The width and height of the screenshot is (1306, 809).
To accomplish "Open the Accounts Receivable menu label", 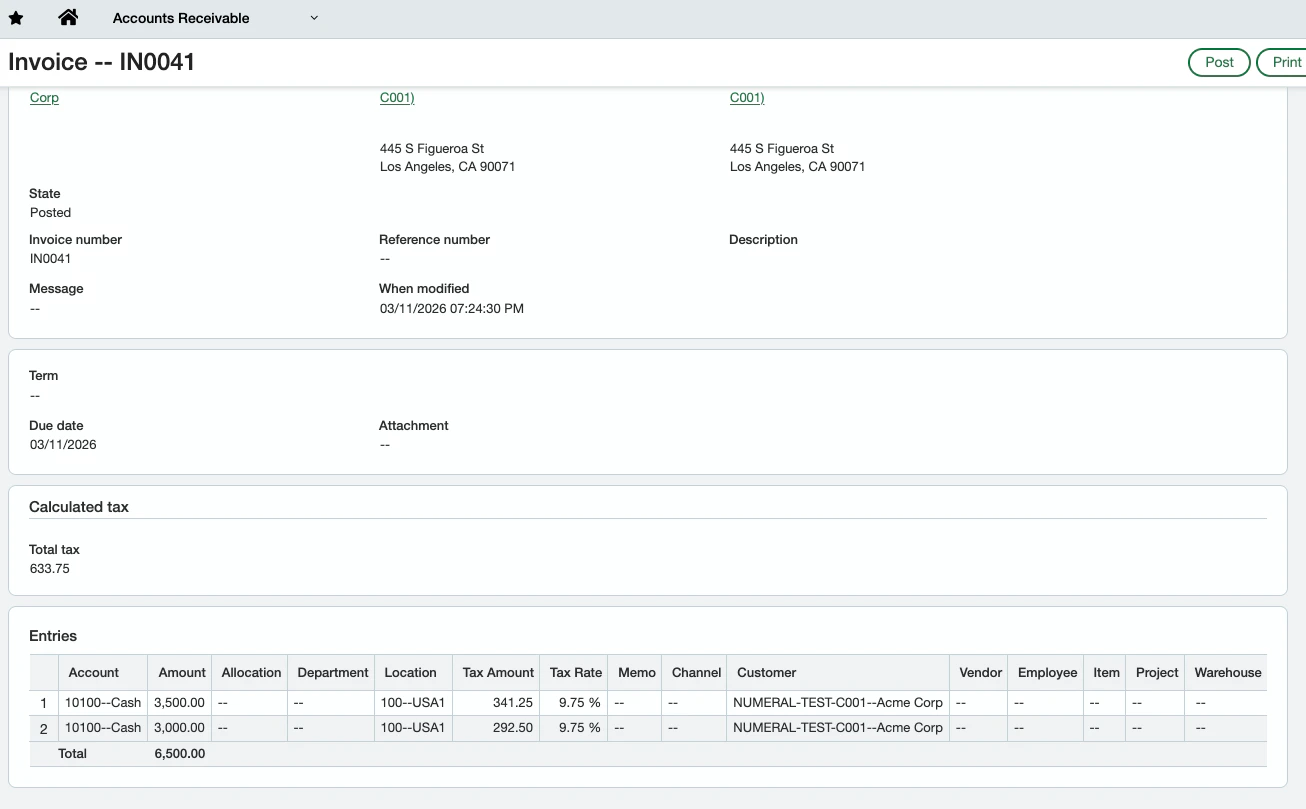I will [x=181, y=18].
